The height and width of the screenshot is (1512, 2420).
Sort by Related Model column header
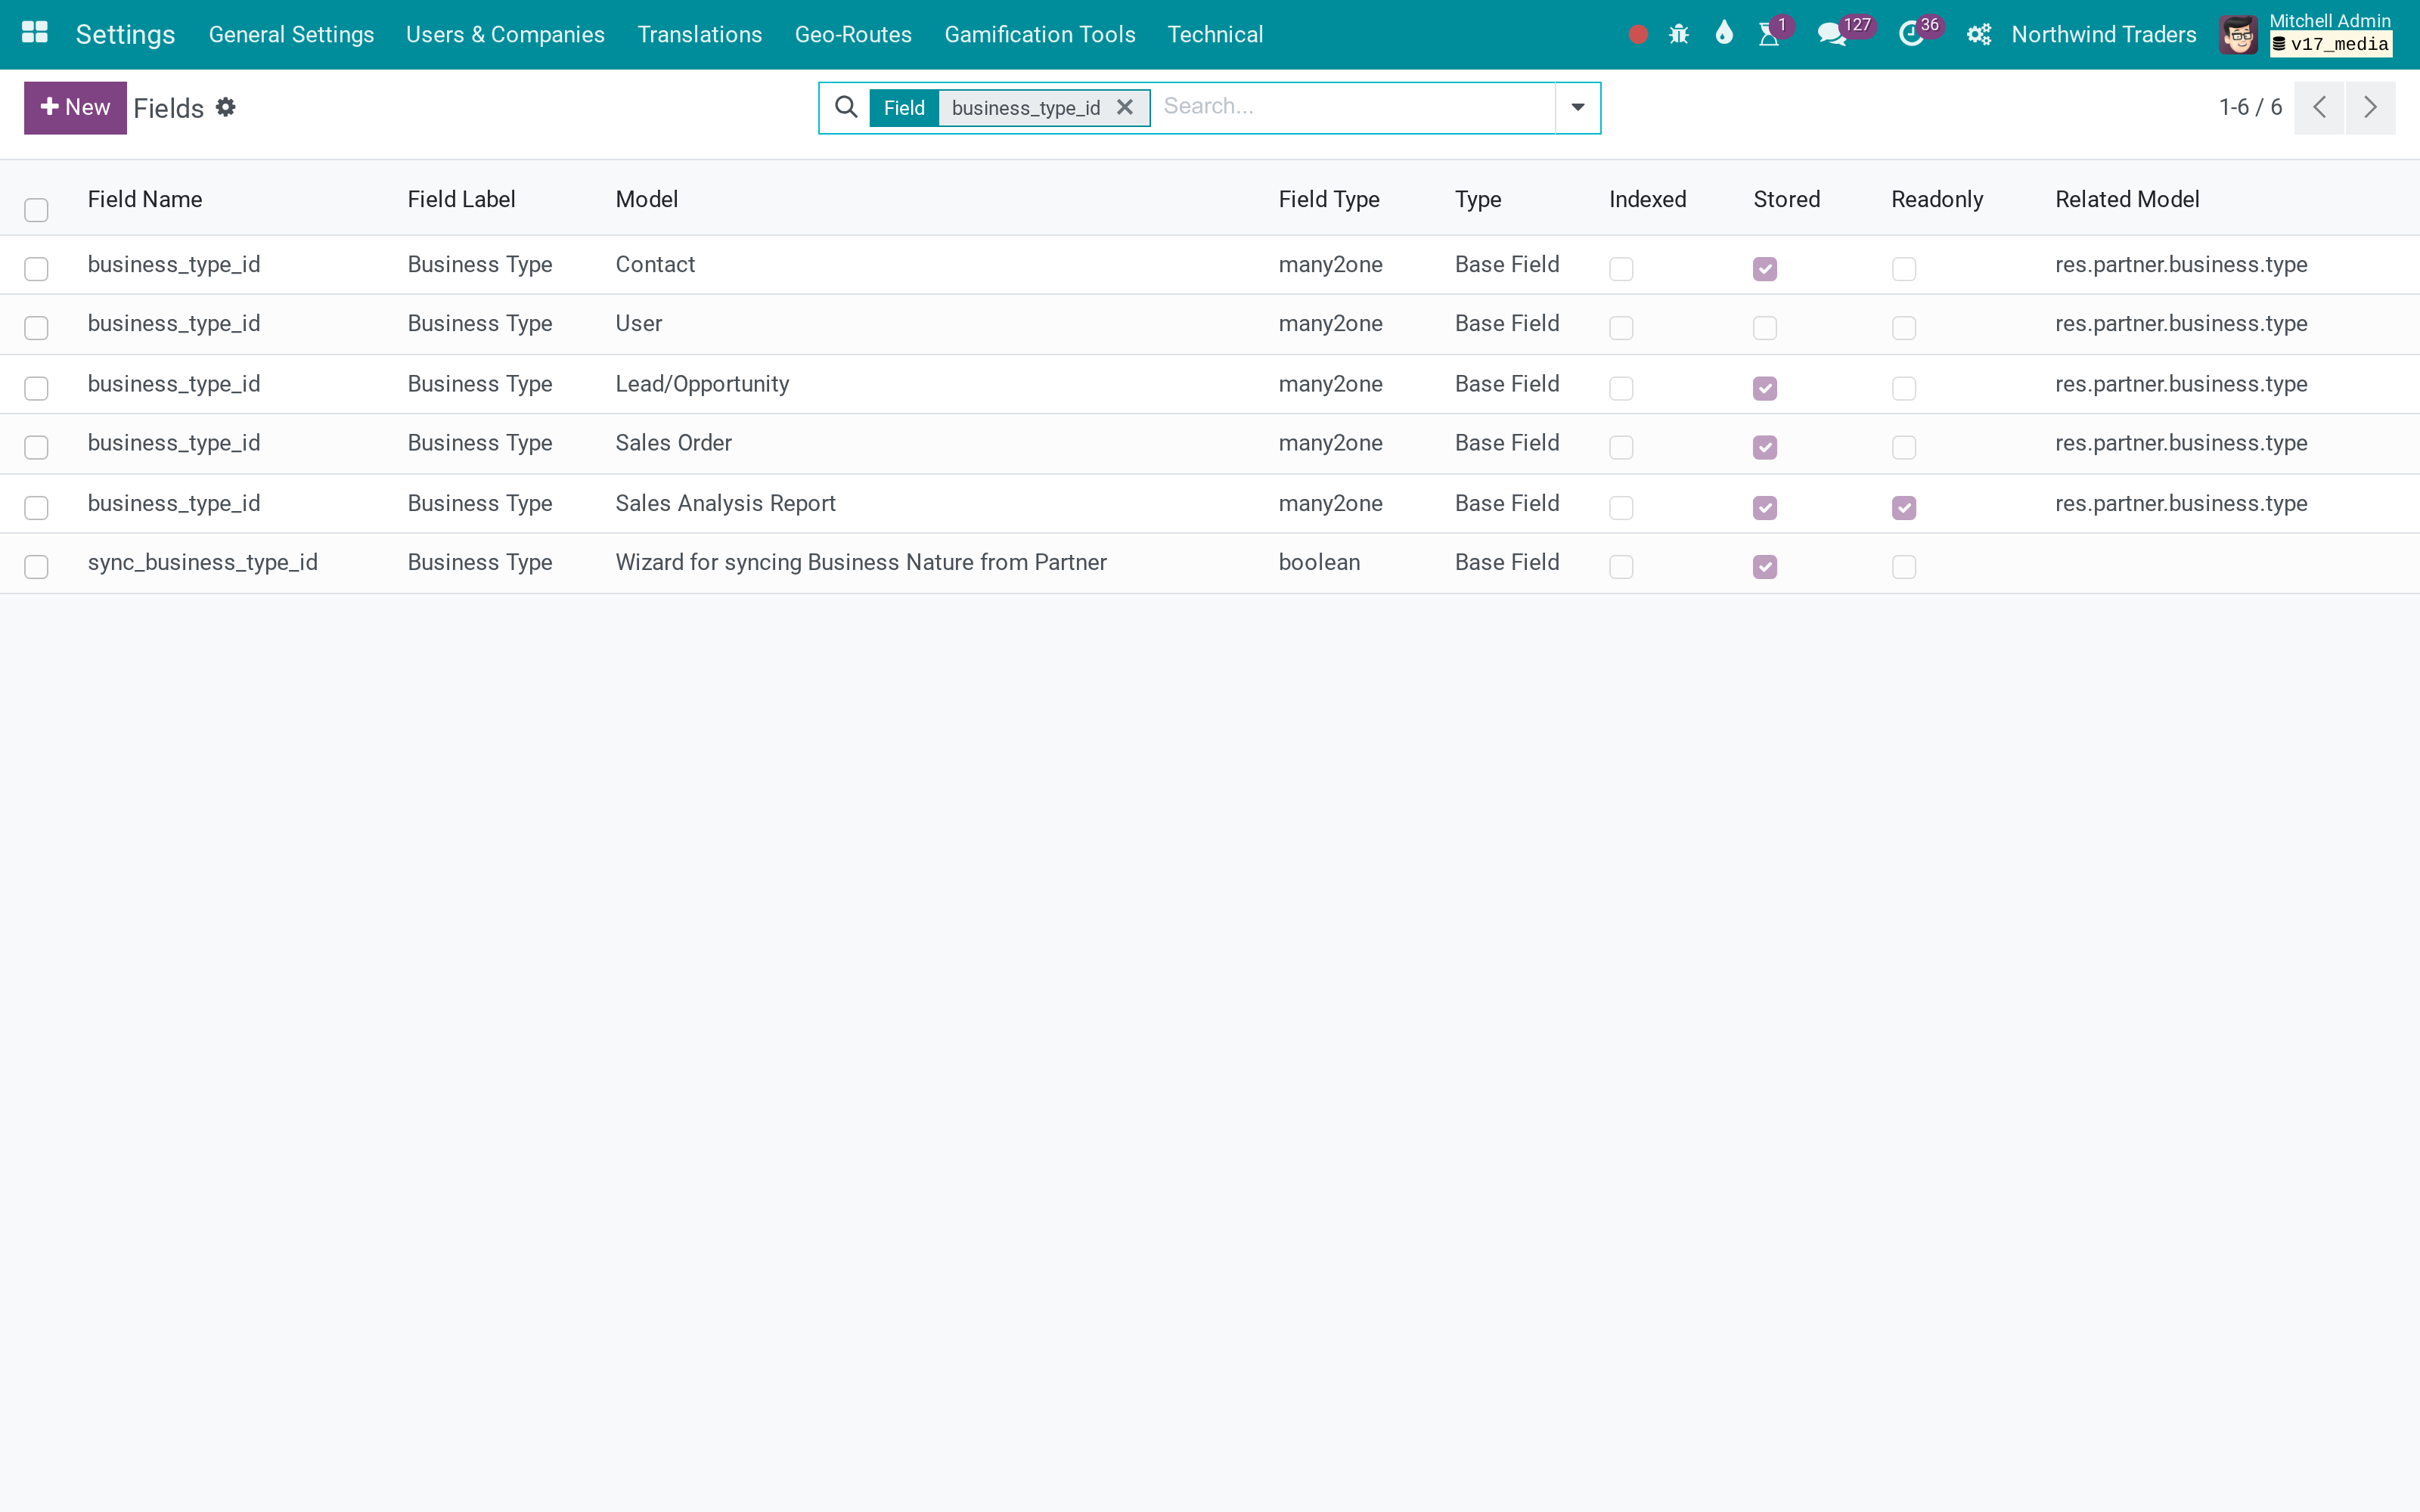[2127, 199]
